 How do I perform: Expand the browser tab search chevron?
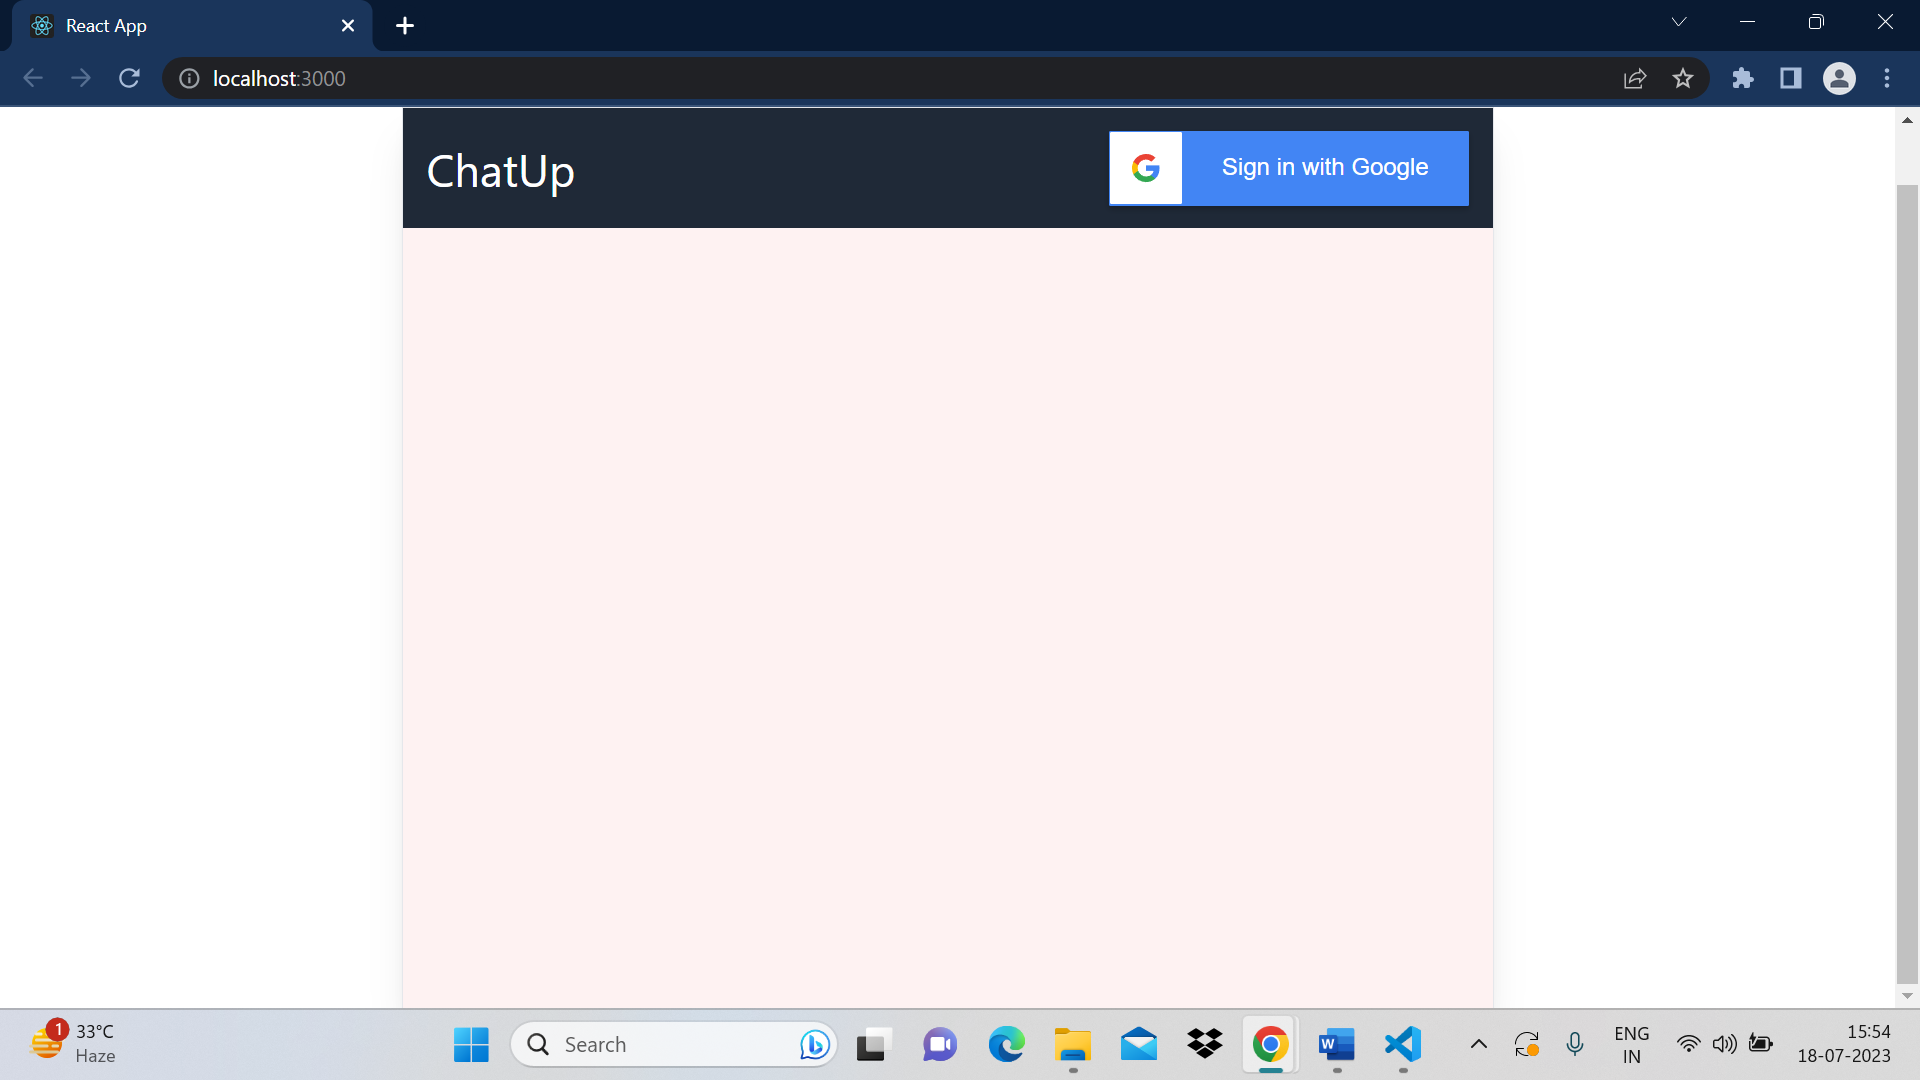1679,21
